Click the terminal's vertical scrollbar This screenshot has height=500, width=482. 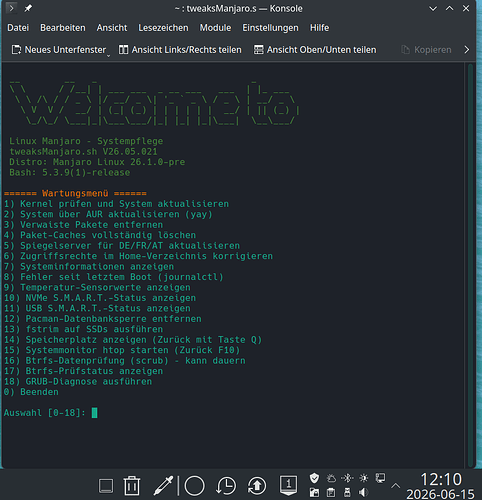click(470, 265)
